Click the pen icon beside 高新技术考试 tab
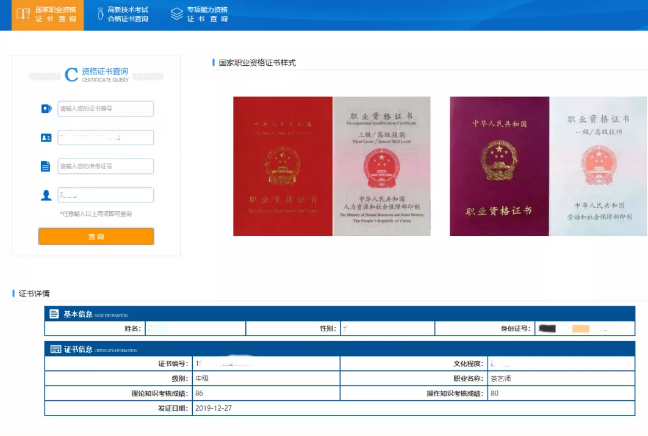The width and height of the screenshot is (648, 436). [98, 13]
